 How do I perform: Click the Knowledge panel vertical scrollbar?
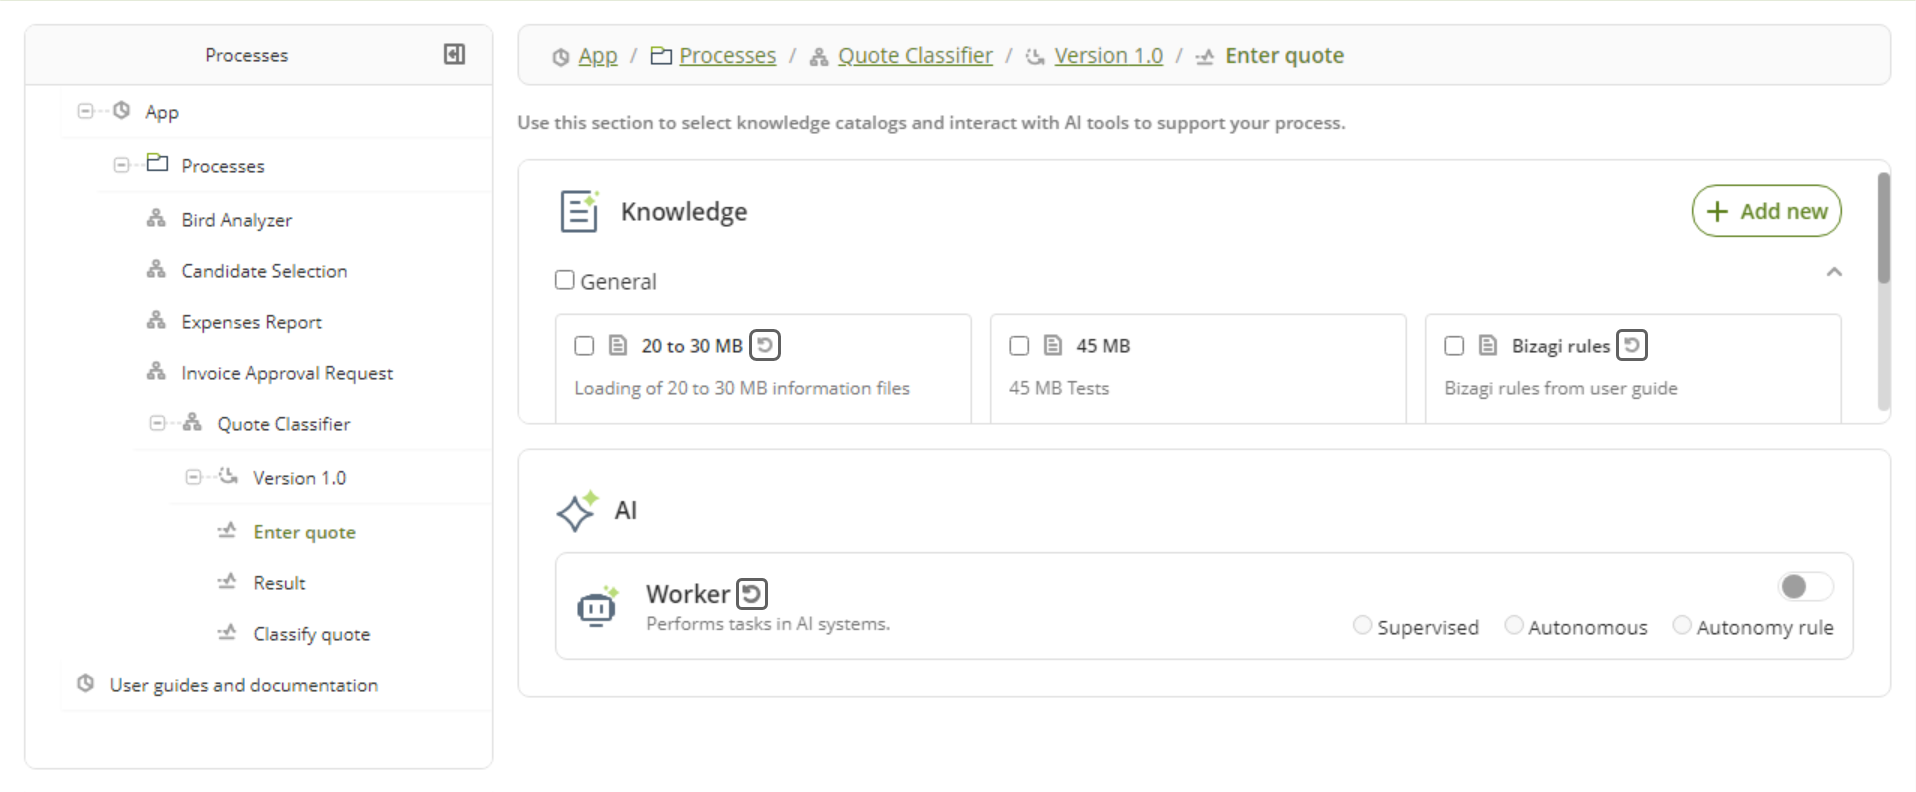1883,230
